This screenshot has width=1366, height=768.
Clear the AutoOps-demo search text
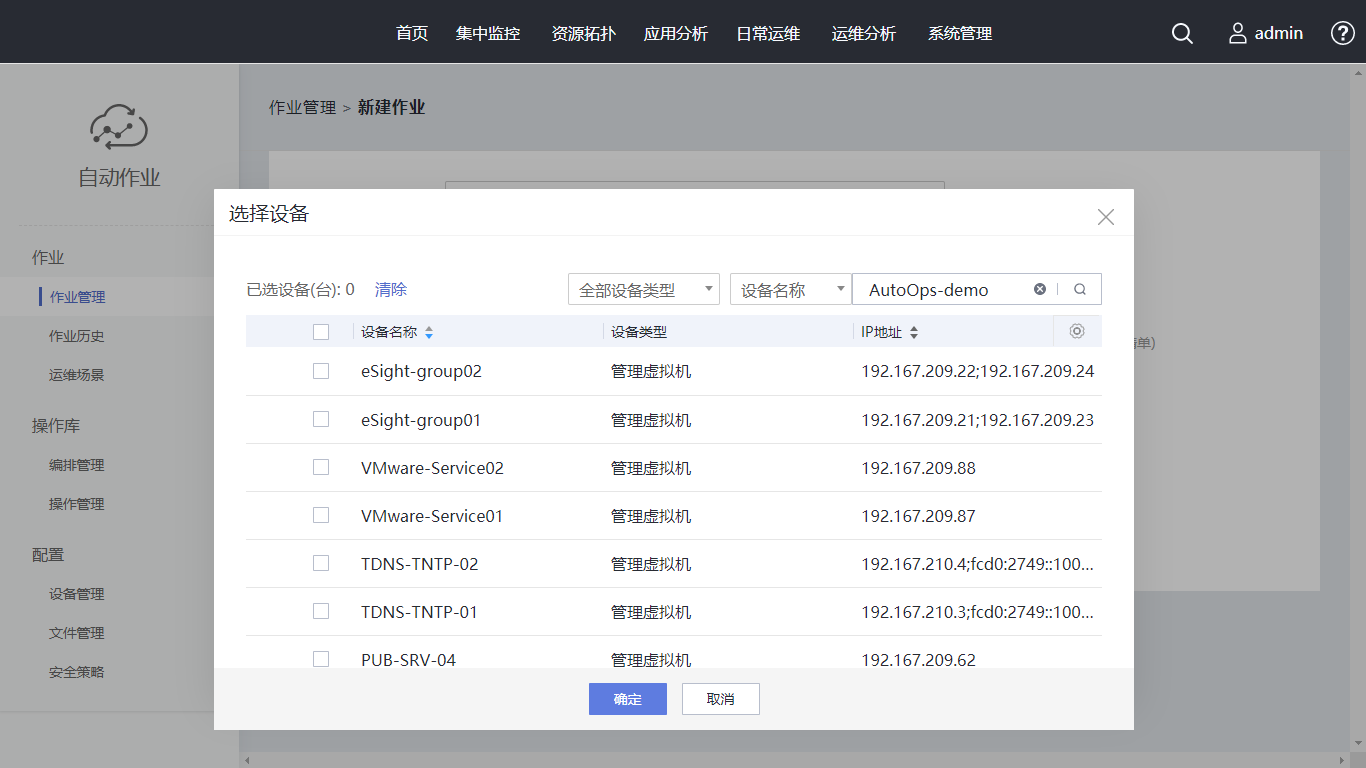(x=1040, y=289)
